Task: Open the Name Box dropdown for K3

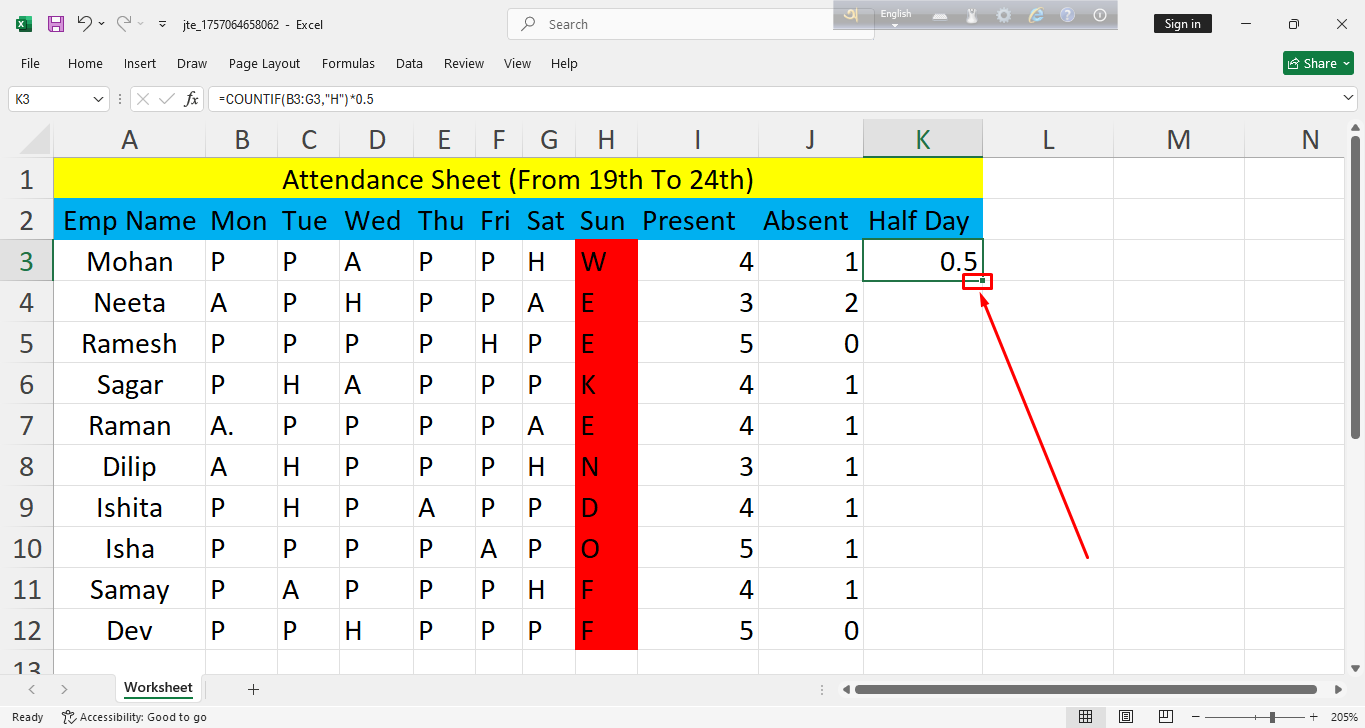Action: tap(98, 99)
